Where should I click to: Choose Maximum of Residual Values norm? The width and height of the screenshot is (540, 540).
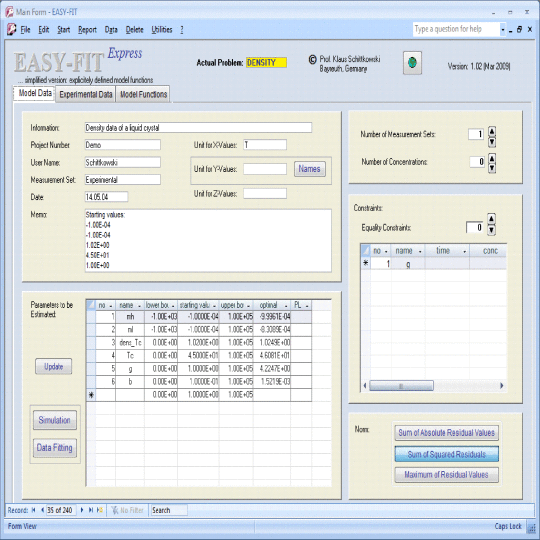[446, 475]
